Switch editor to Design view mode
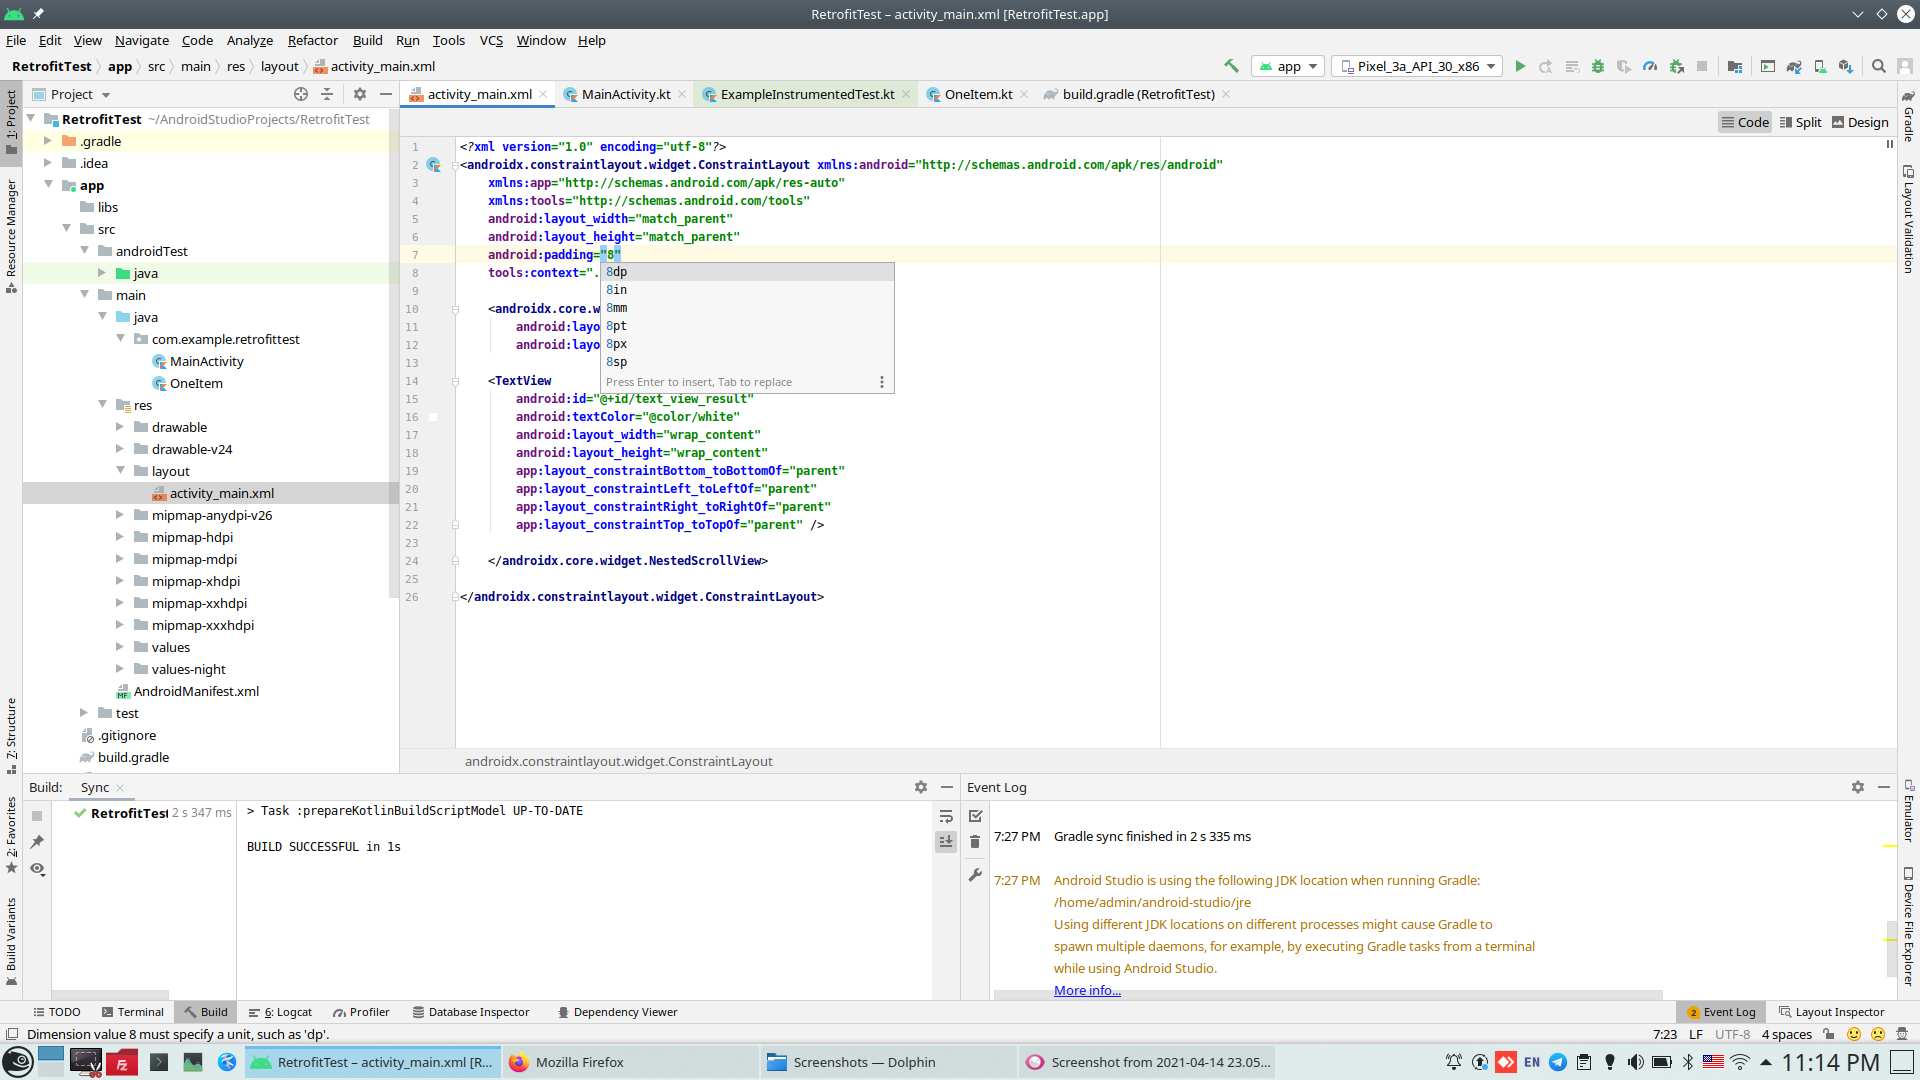Screen dimensions: 1920x1080 tap(1860, 122)
